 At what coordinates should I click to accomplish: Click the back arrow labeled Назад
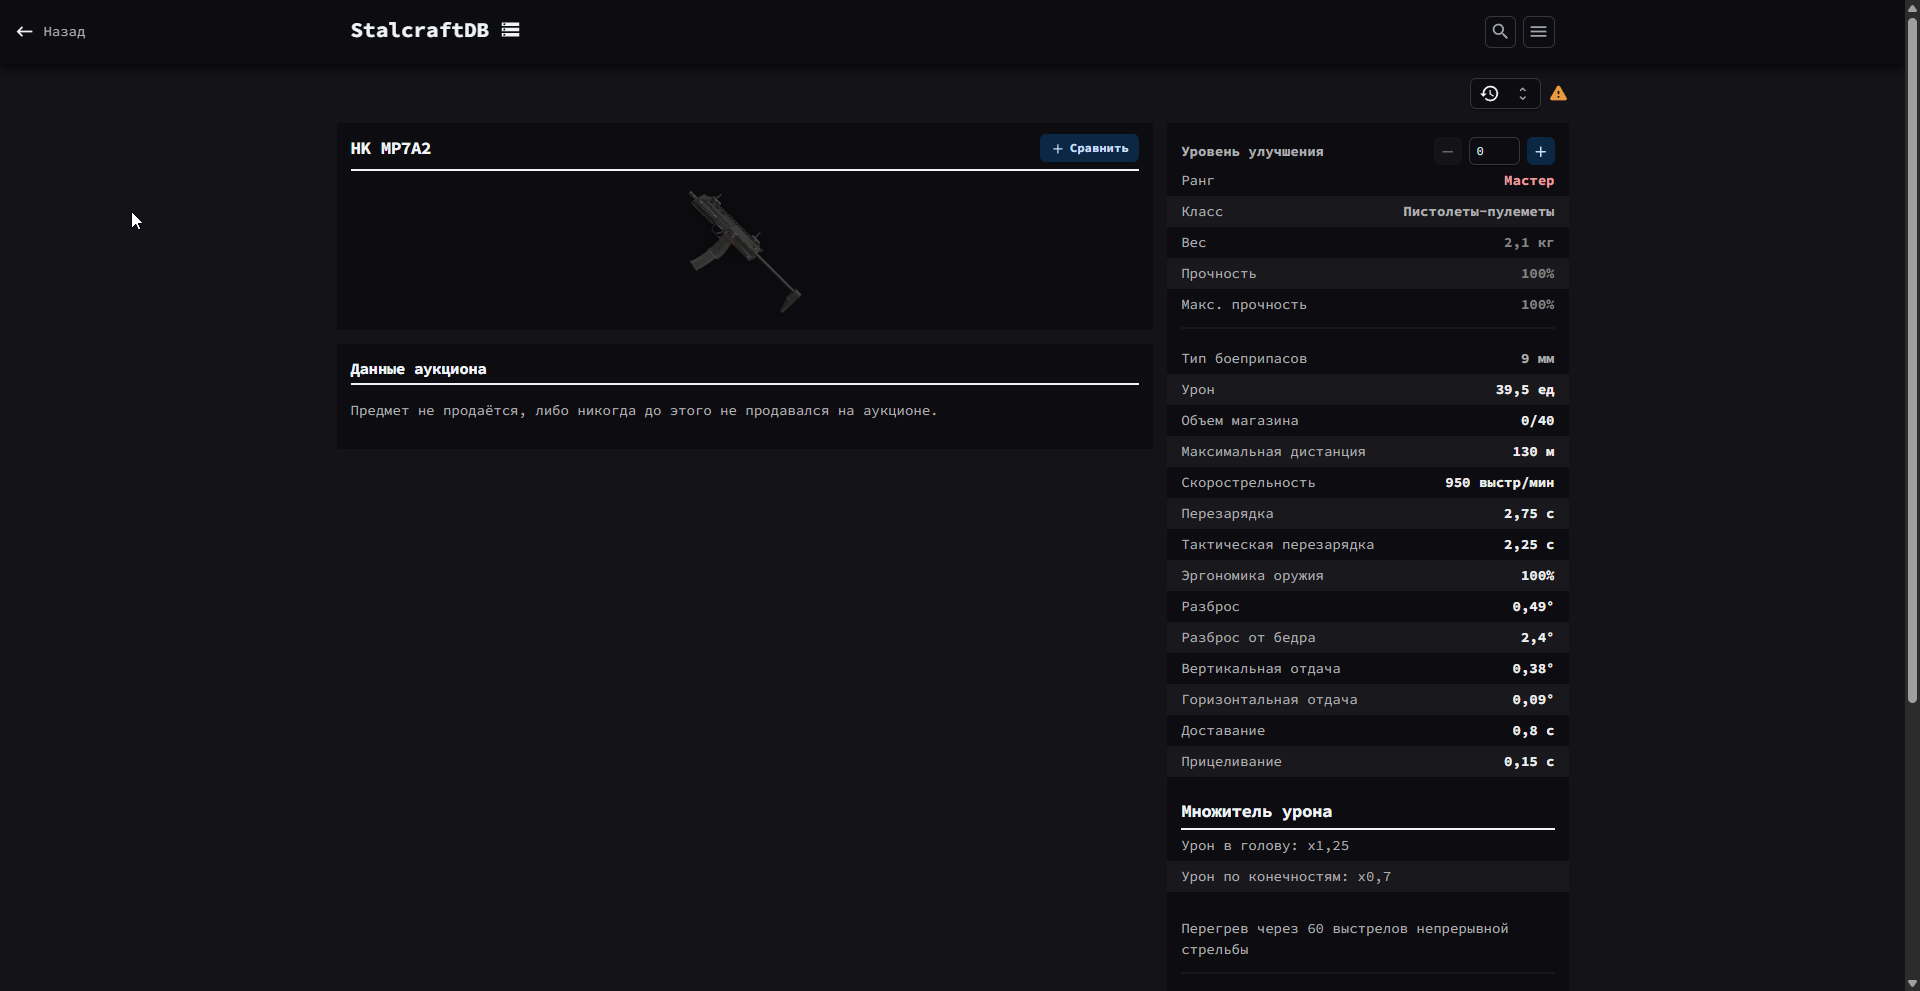coord(51,32)
